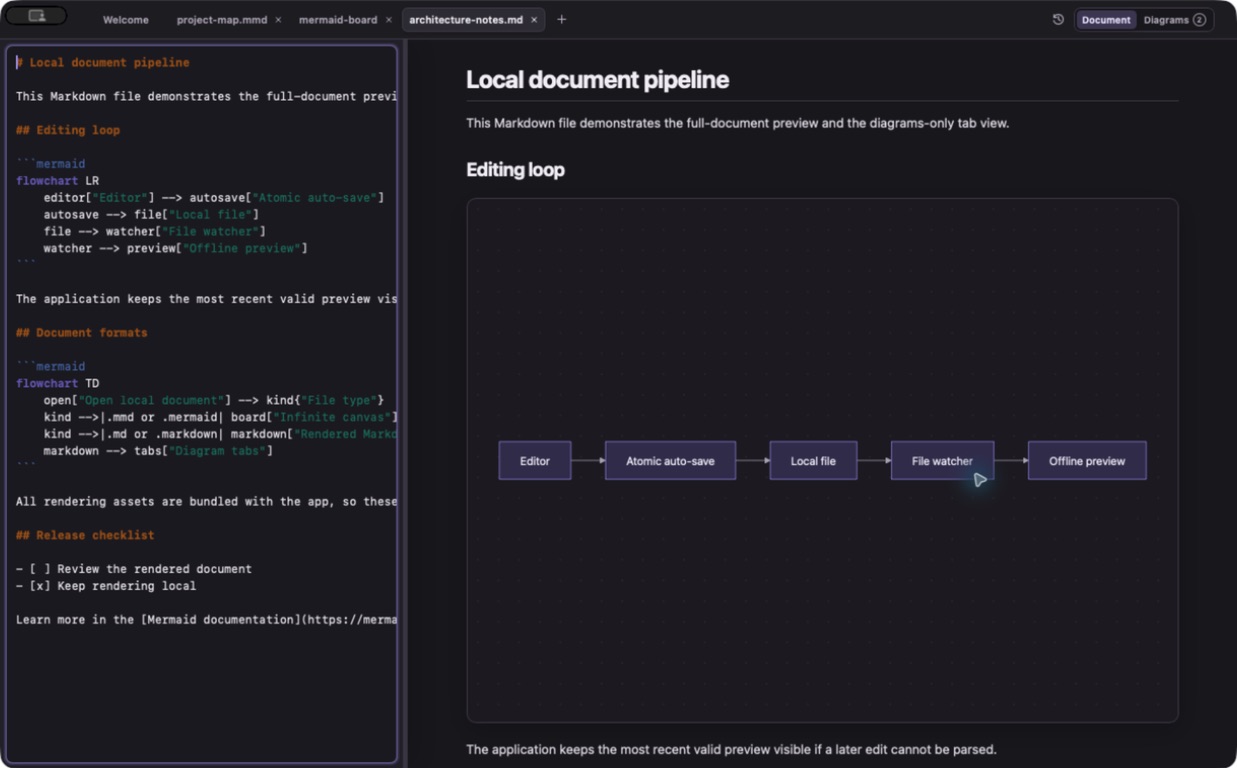This screenshot has width=1237, height=768.
Task: Click the open["Open local document"] code line
Action: (x=214, y=400)
